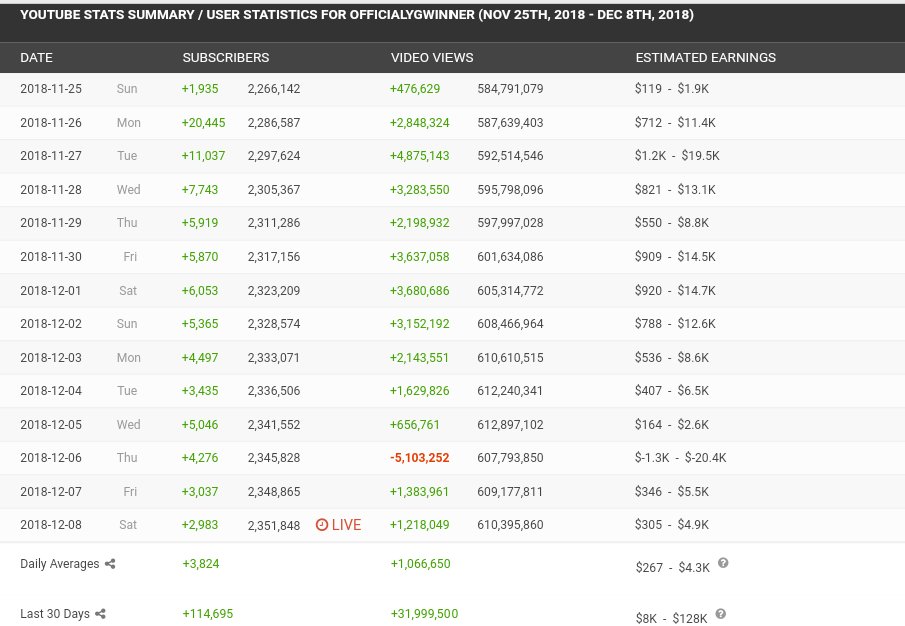Click earnings $119 - $1.9K

(x=672, y=89)
